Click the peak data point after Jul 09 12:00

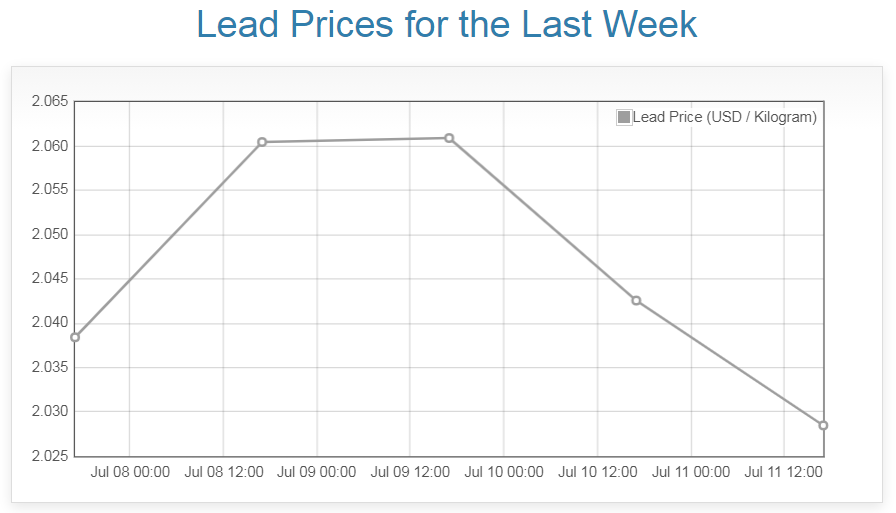pos(449,138)
